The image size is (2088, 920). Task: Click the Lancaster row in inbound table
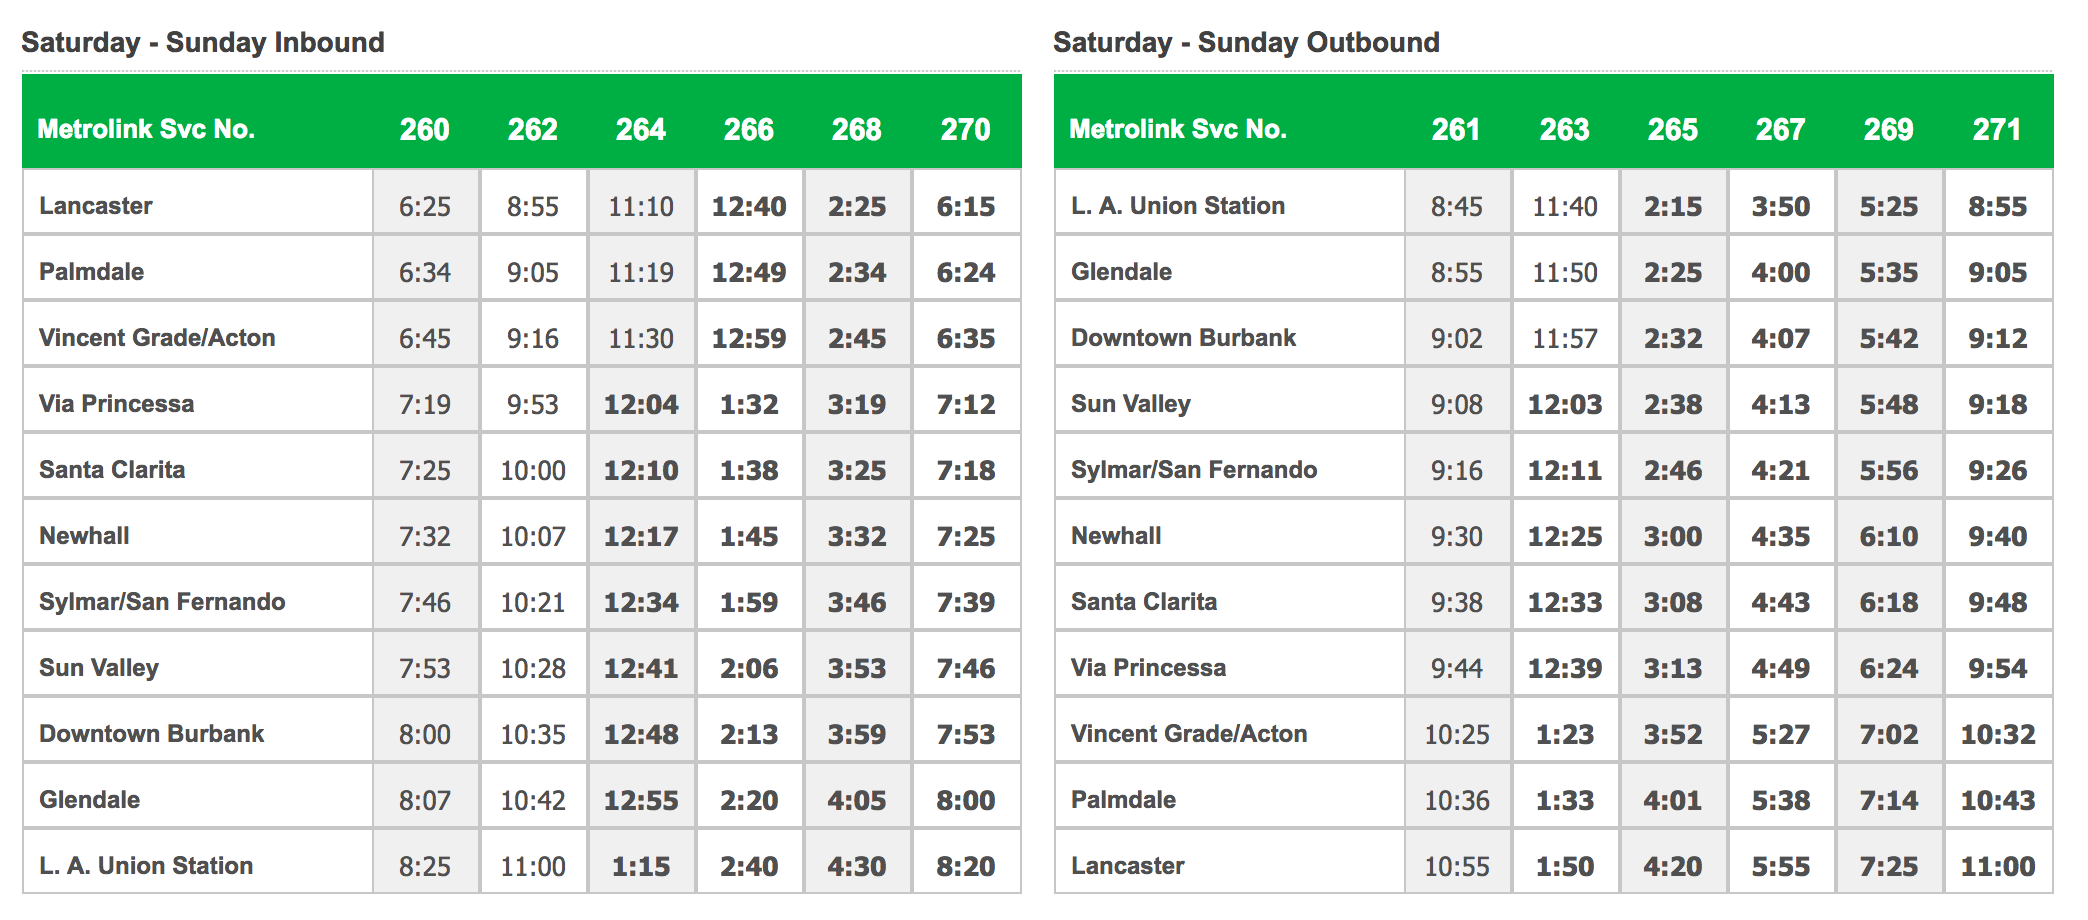[x=522, y=206]
